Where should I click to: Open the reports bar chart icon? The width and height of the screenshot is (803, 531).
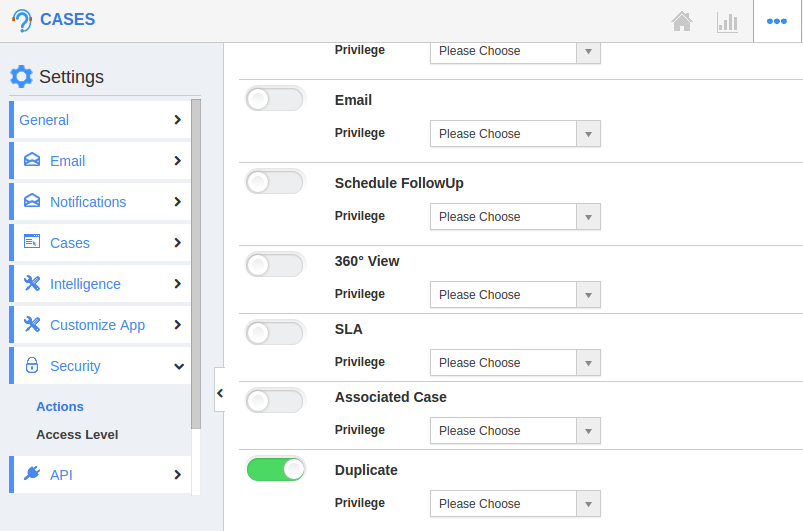pos(727,23)
